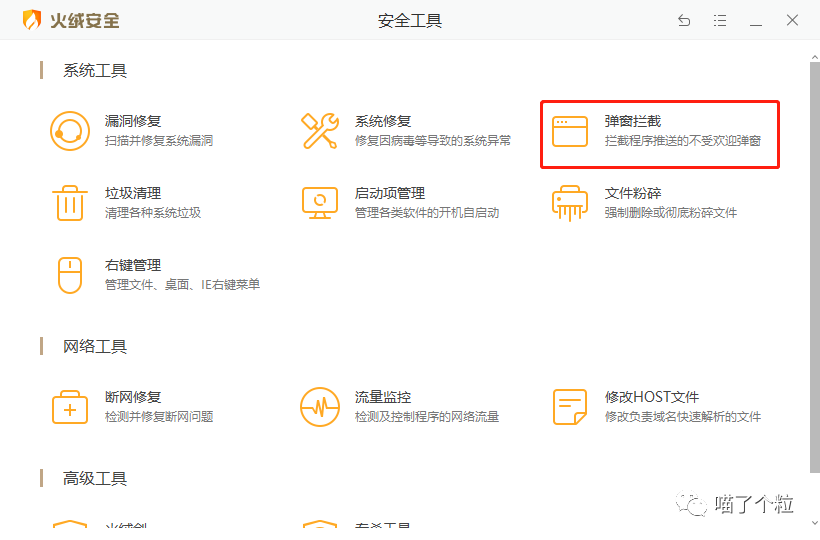Open the title bar menu list icon

(720, 20)
